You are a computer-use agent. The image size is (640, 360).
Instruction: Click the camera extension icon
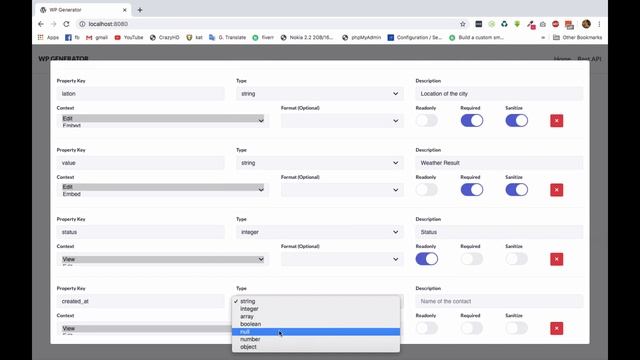tap(542, 24)
